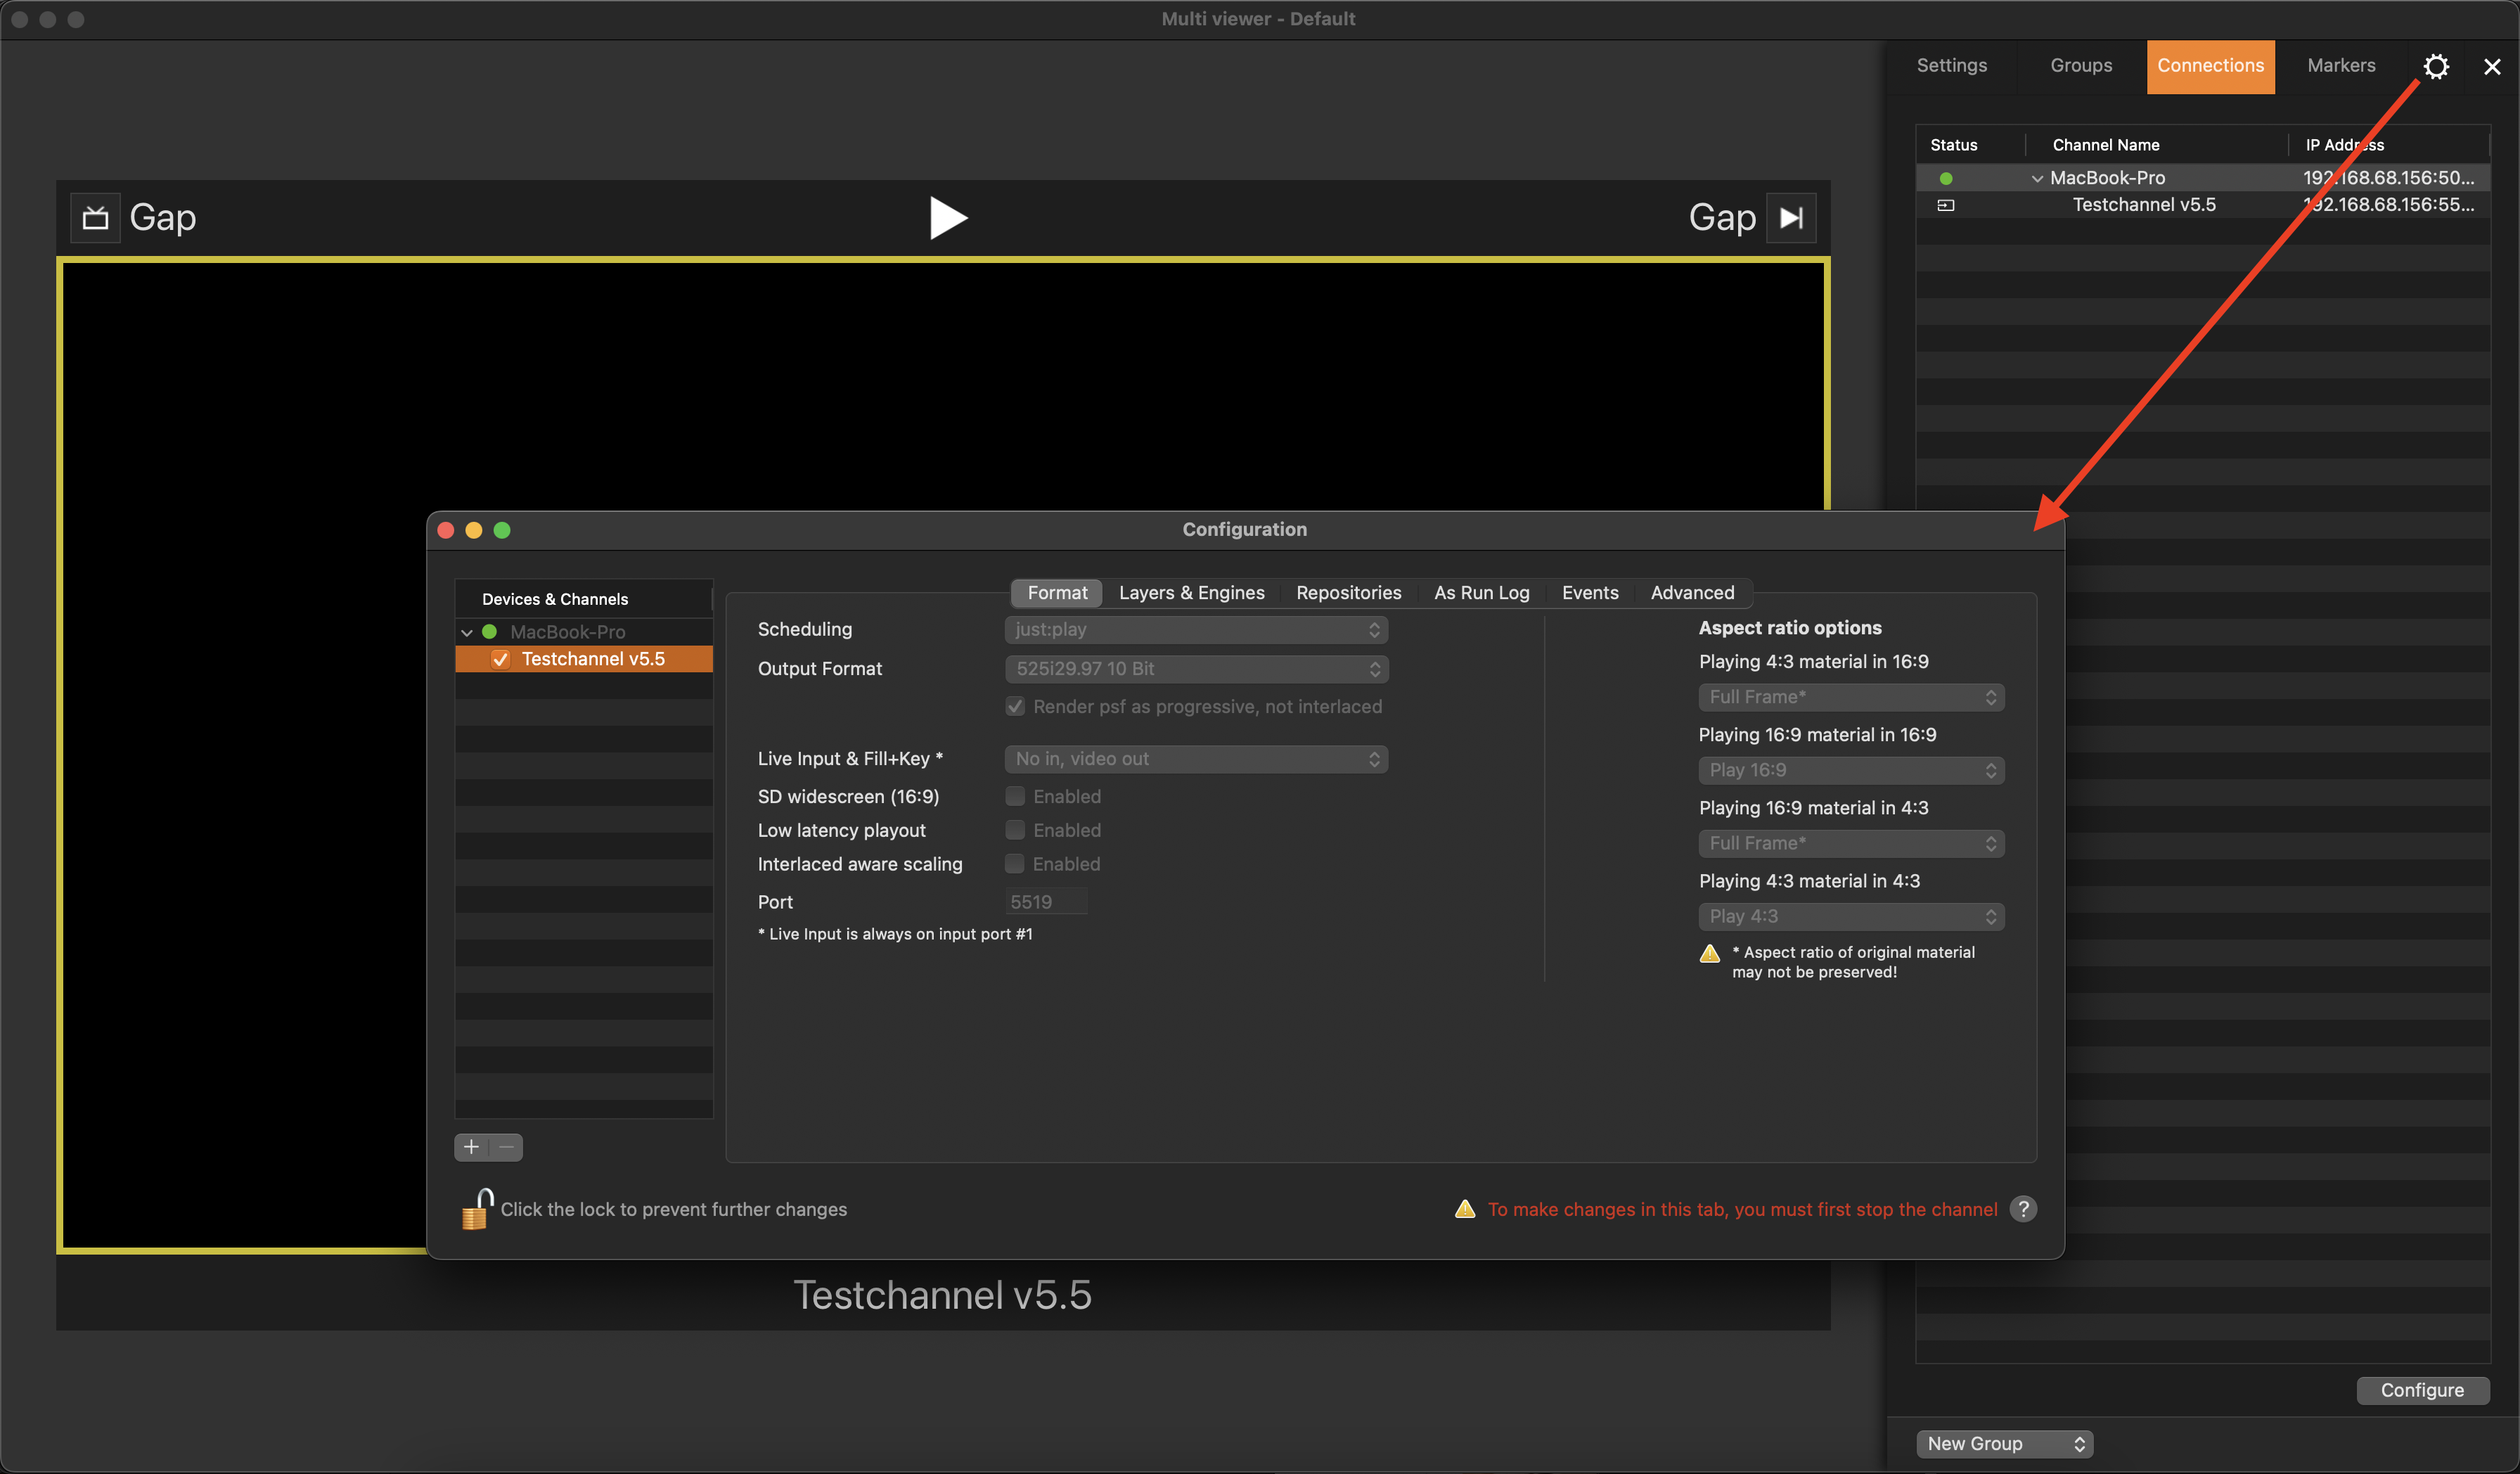Click the aspect ratio warning triangle icon
Viewport: 2520px width, 1474px height.
pos(1709,953)
